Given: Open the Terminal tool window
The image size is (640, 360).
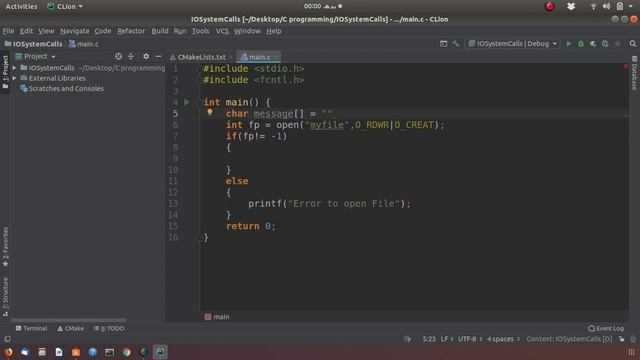Looking at the screenshot, I should pos(31,328).
